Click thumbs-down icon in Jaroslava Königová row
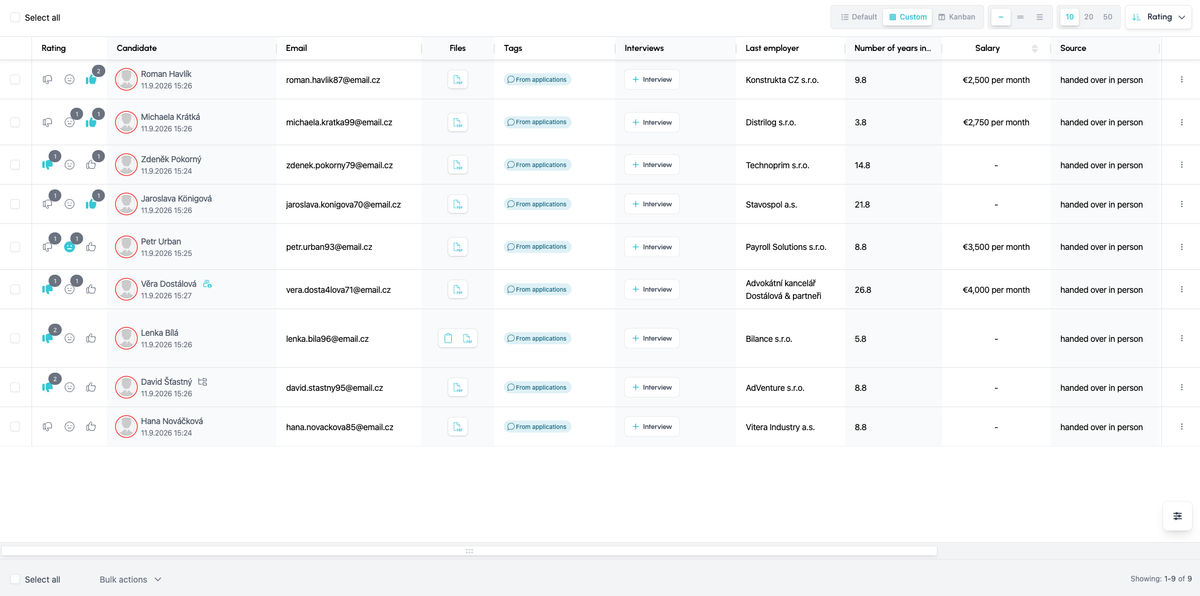The height and width of the screenshot is (596, 1200). click(47, 204)
